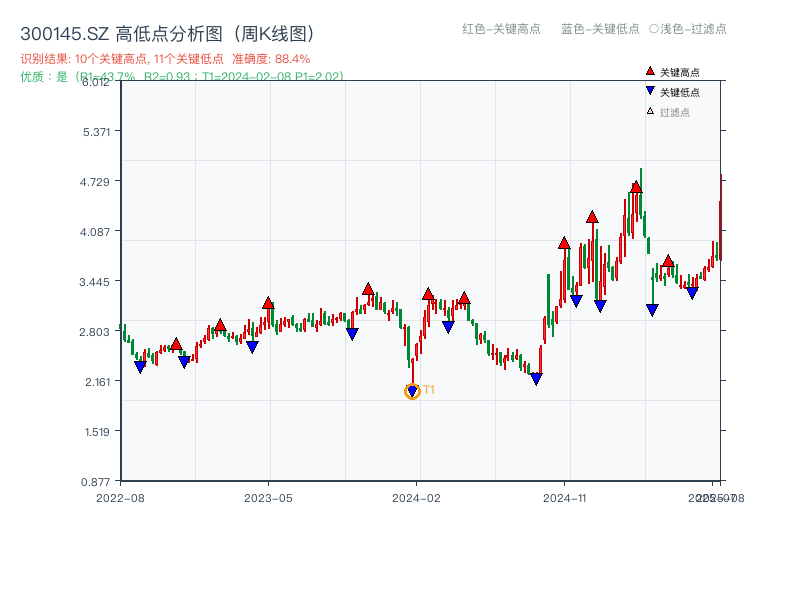
Task: Select the red high marker right after T1 rebound
Action: [x=428, y=294]
